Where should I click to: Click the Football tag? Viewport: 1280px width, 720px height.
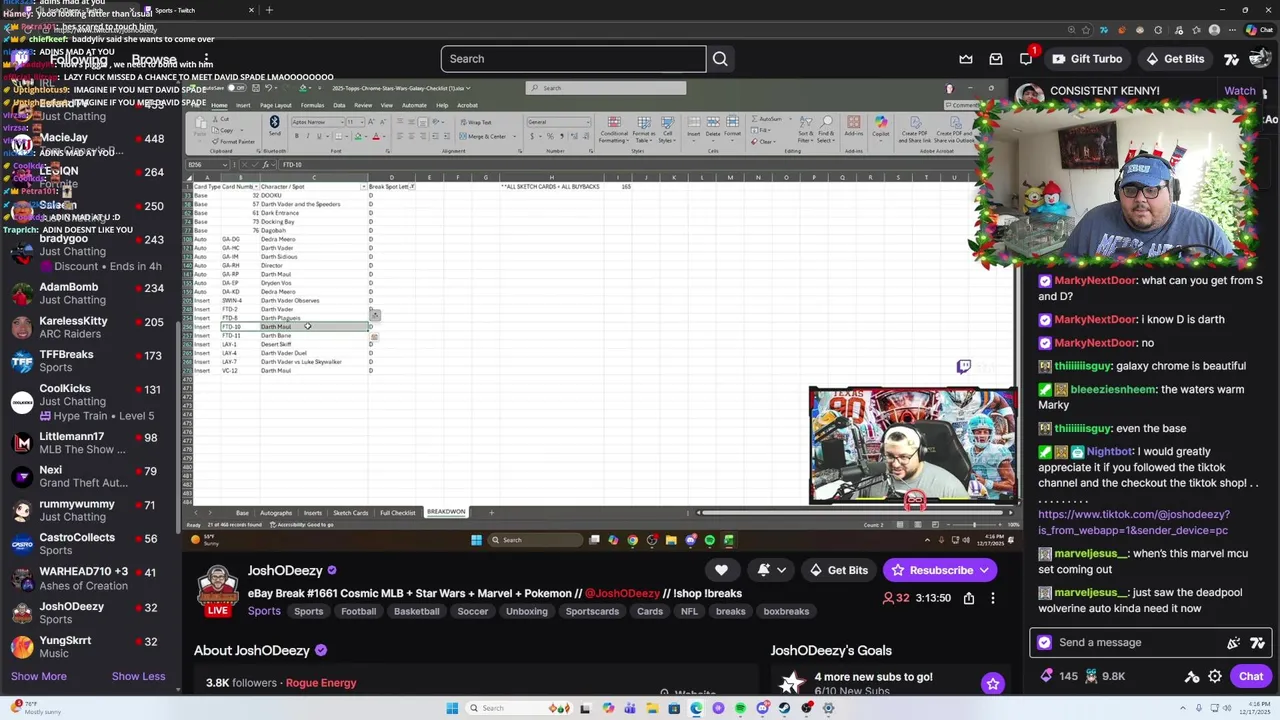coord(358,611)
